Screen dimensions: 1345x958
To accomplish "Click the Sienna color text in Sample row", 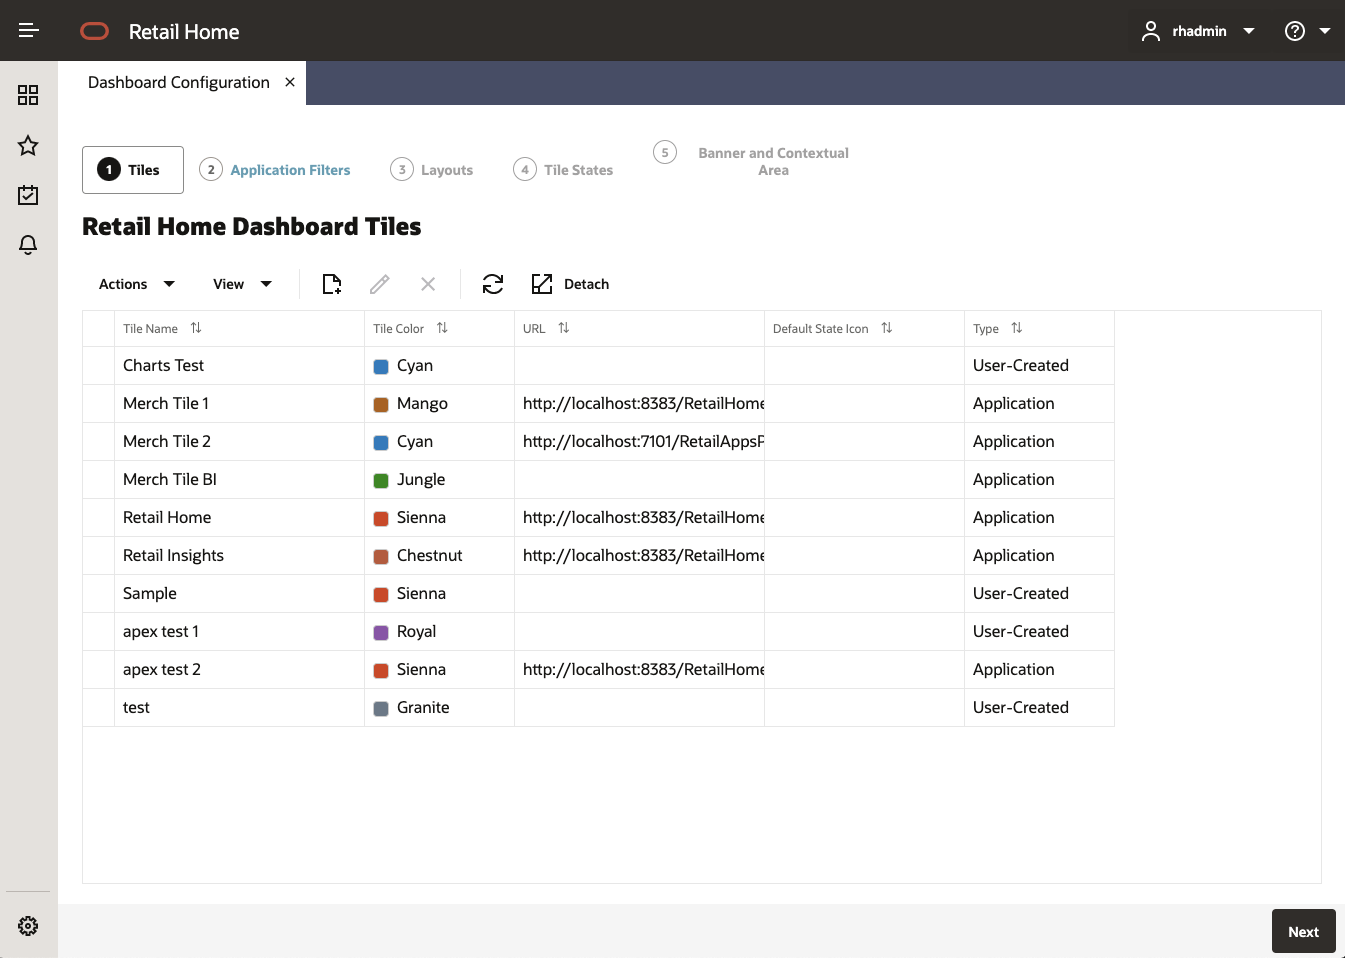I will [x=421, y=594].
